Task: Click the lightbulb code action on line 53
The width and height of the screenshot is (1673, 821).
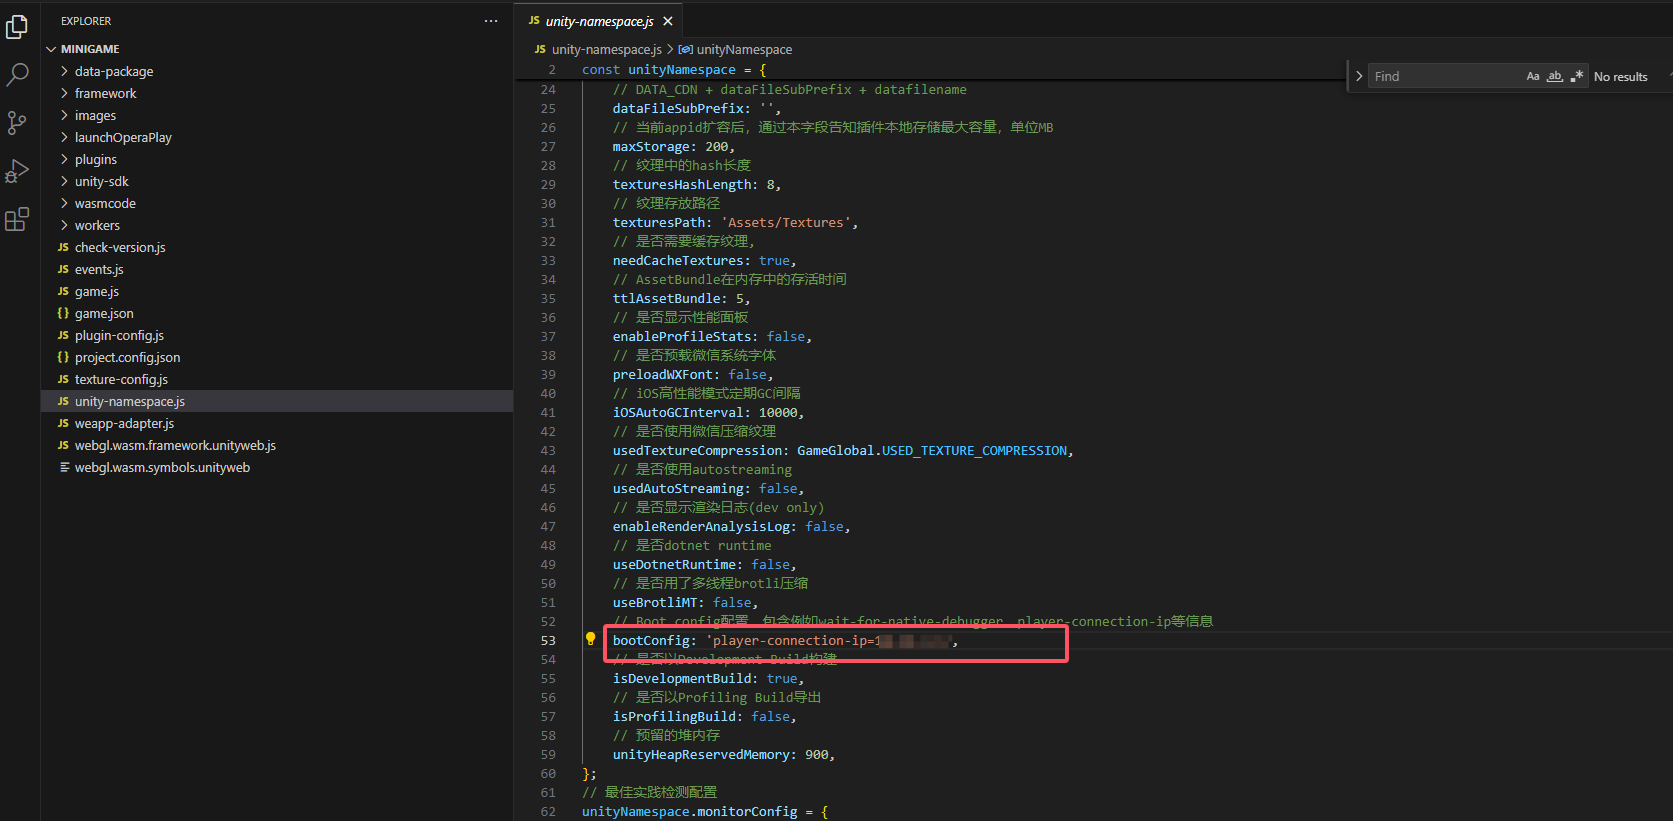Action: pyautogui.click(x=590, y=639)
